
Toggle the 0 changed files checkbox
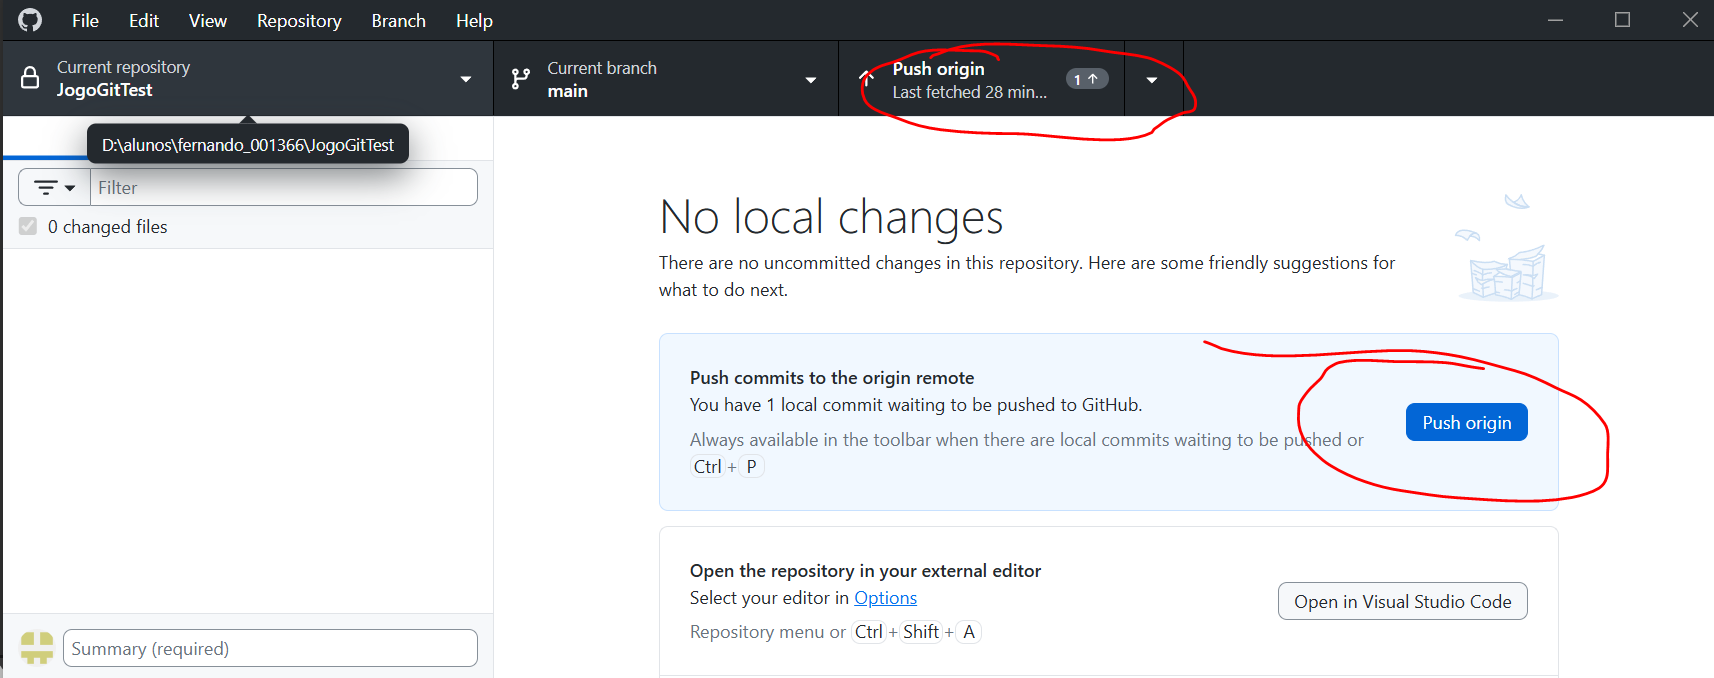pos(28,227)
